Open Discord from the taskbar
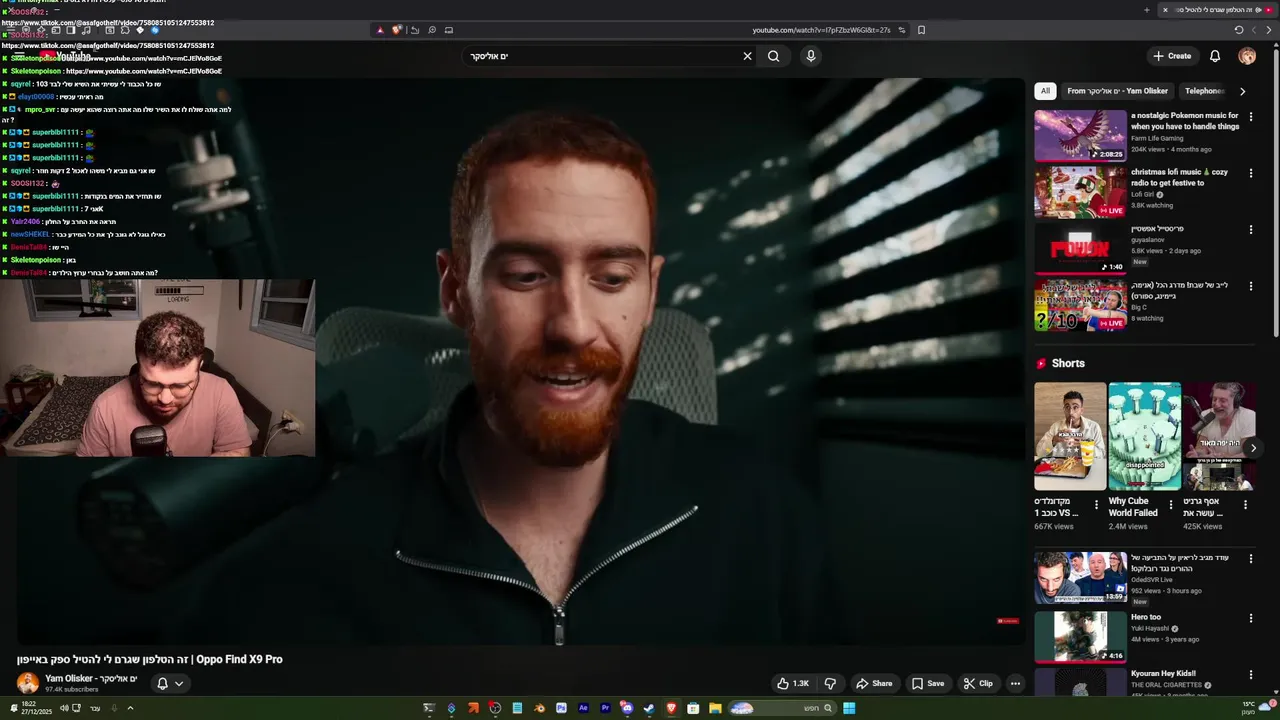This screenshot has height=720, width=1280. coord(627,708)
